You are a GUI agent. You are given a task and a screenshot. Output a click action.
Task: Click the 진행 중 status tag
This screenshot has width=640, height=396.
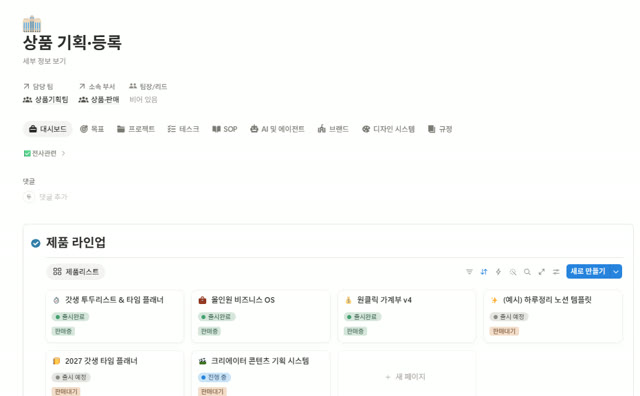click(x=215, y=377)
